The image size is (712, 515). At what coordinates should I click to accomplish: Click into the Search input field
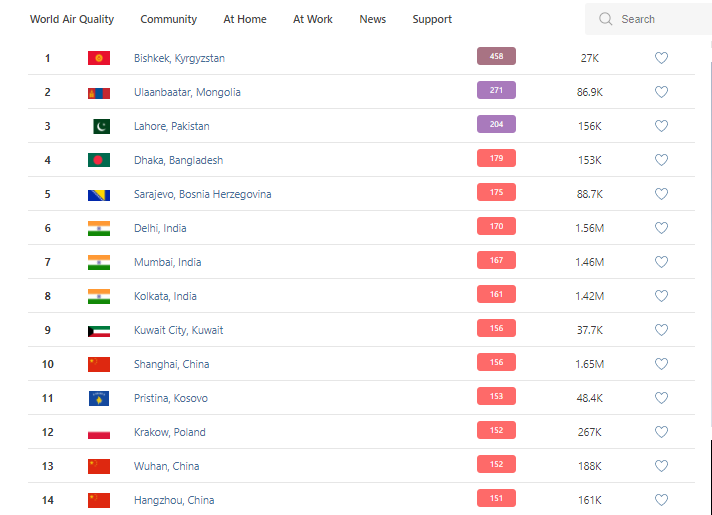coord(660,19)
